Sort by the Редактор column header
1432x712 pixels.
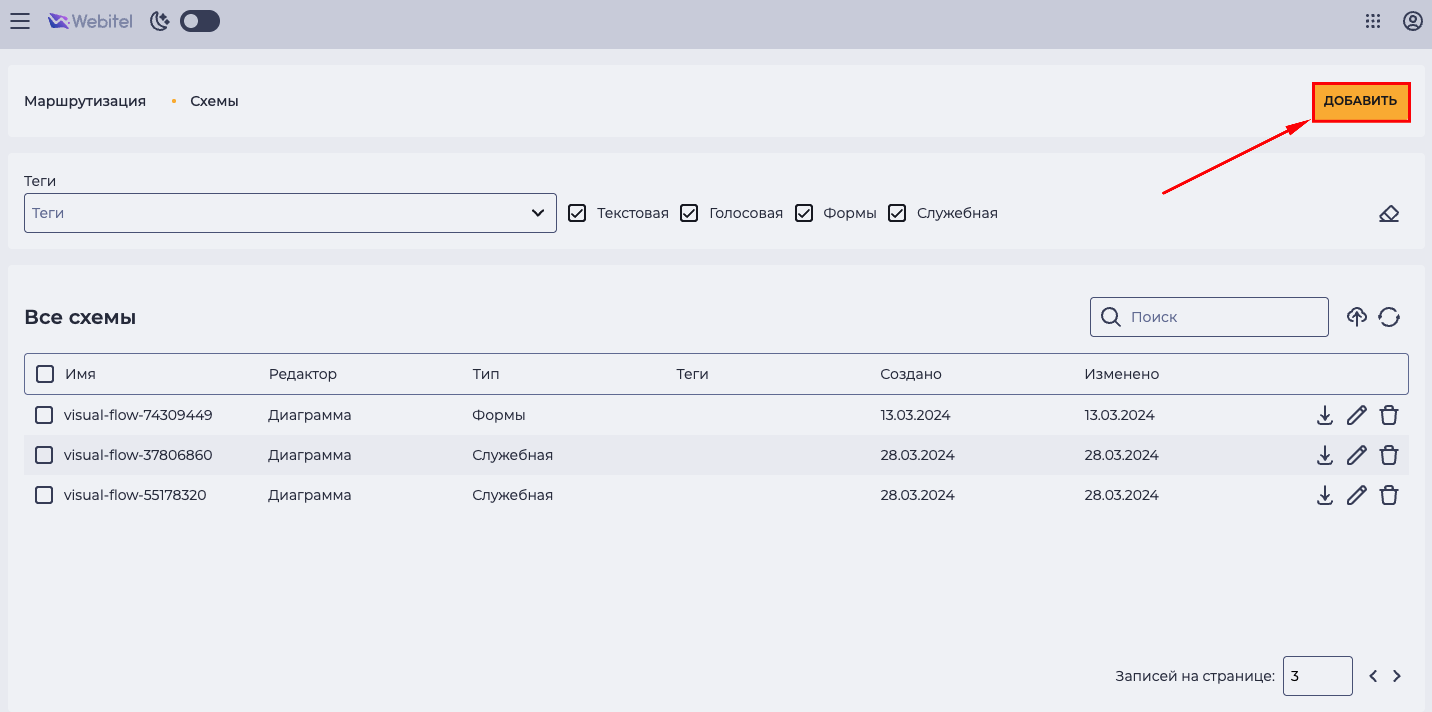(x=303, y=374)
